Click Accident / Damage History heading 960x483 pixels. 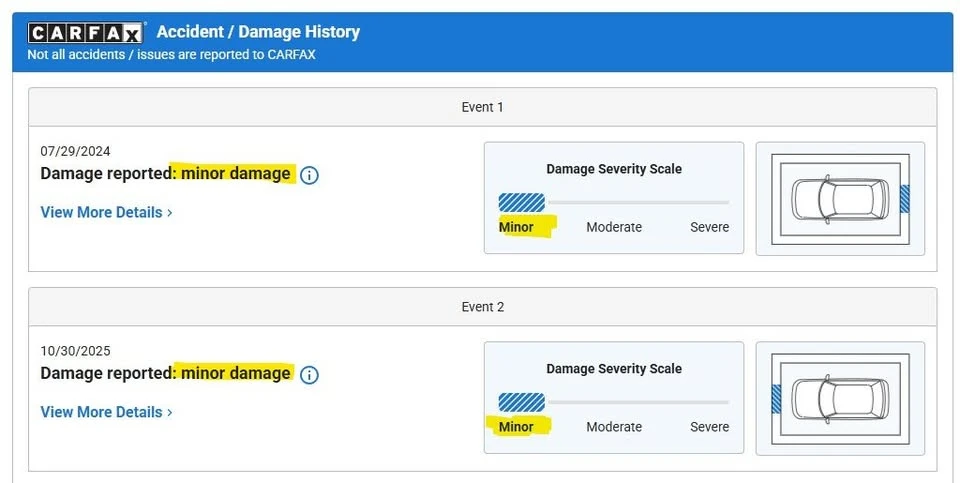point(258,32)
